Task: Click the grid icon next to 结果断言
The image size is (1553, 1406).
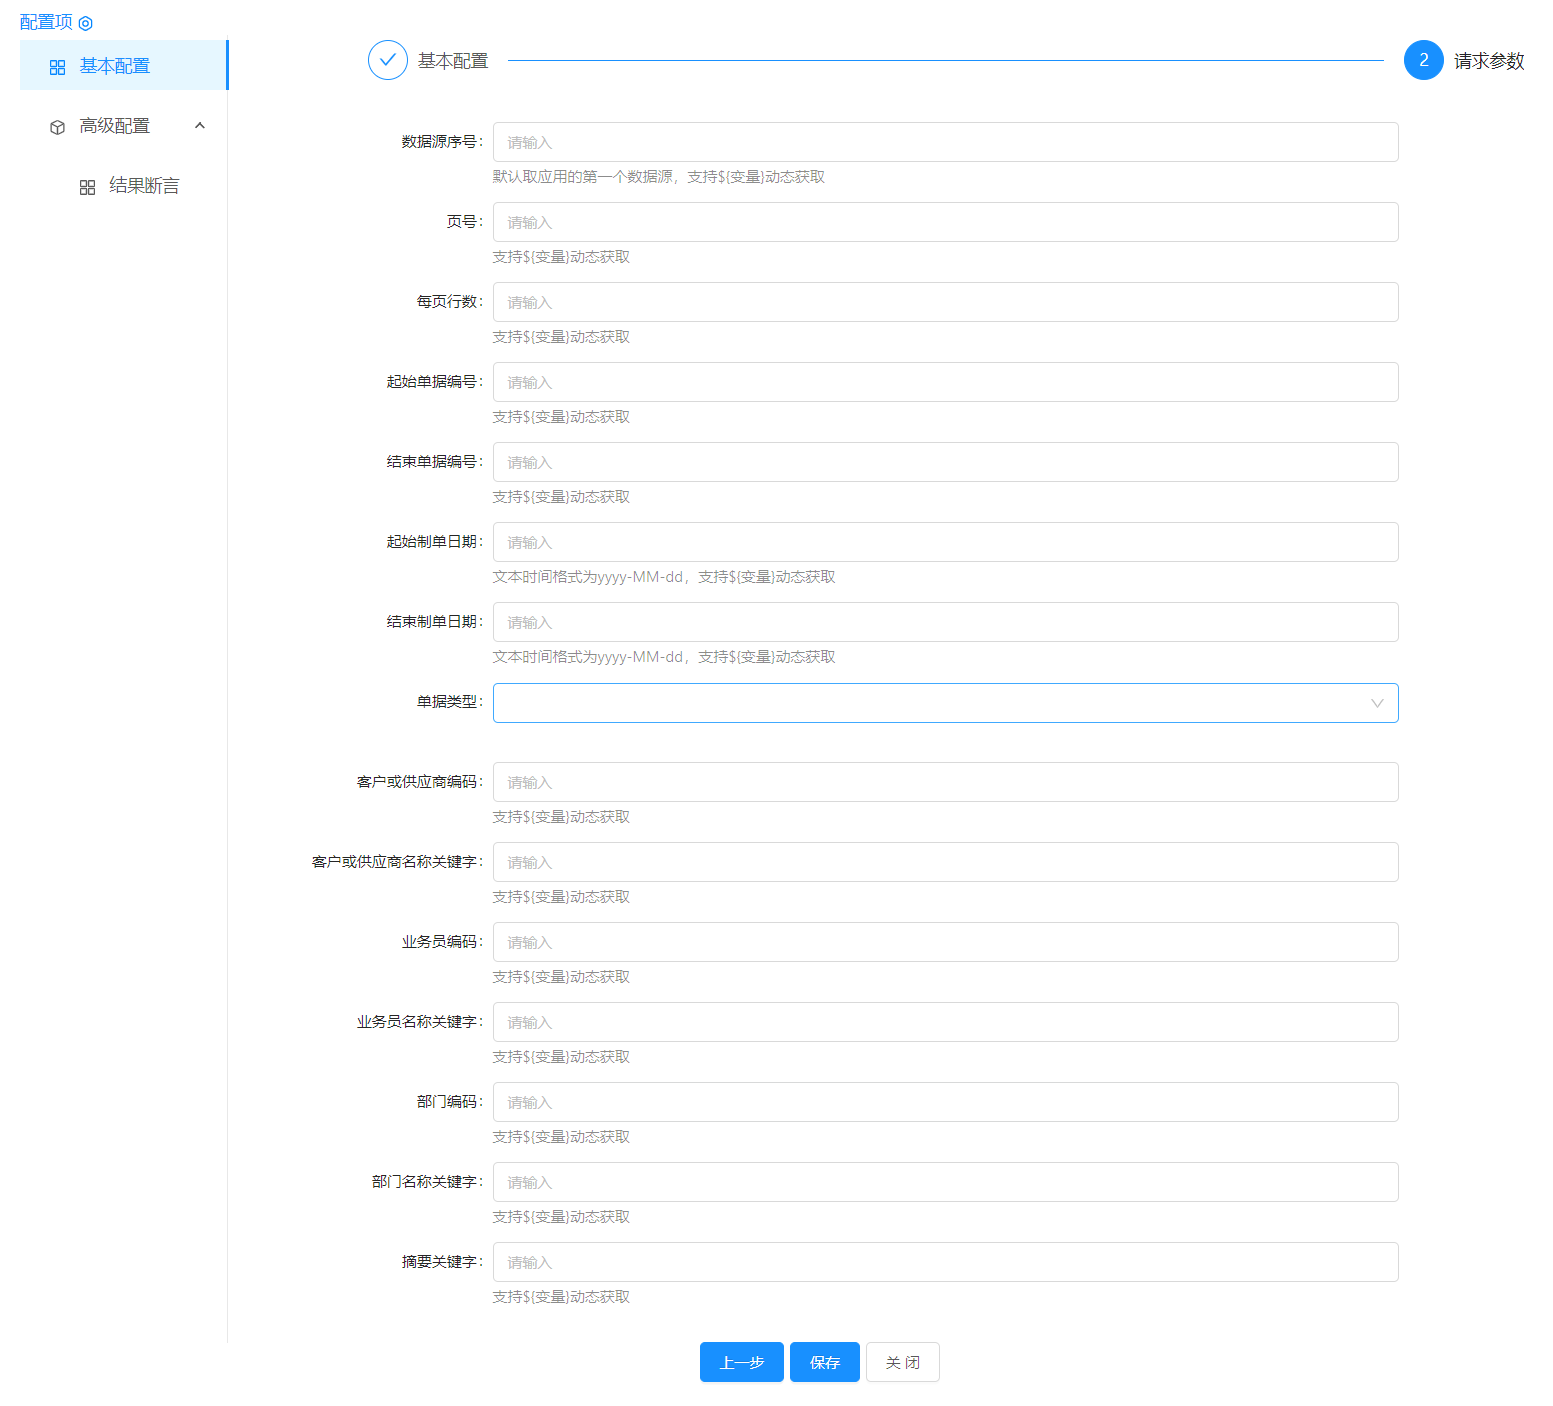Action: pyautogui.click(x=88, y=187)
